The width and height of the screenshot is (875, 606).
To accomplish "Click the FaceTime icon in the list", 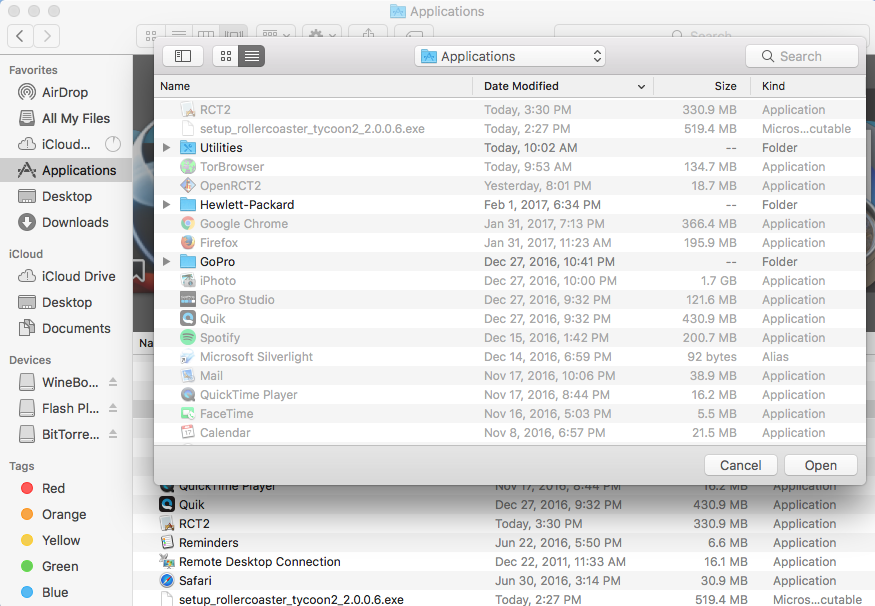I will click(x=188, y=413).
